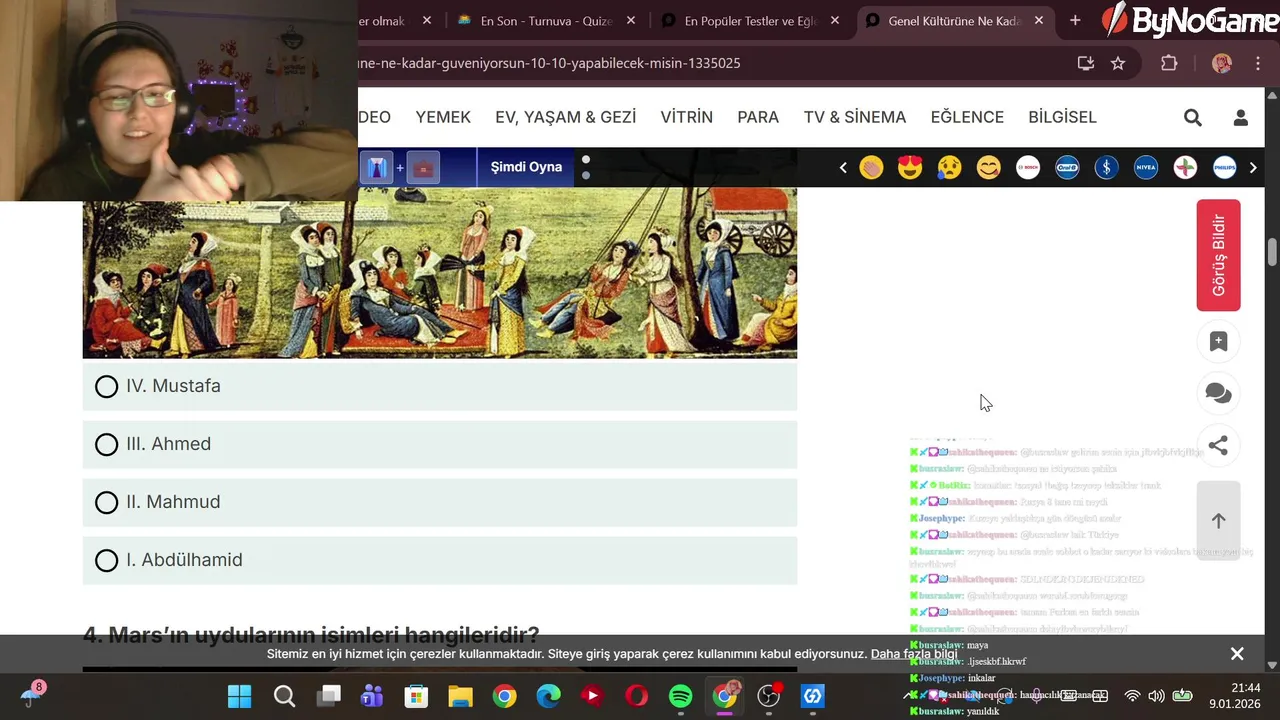Bookmark this page with star icon
The height and width of the screenshot is (720, 1280).
tap(1118, 63)
